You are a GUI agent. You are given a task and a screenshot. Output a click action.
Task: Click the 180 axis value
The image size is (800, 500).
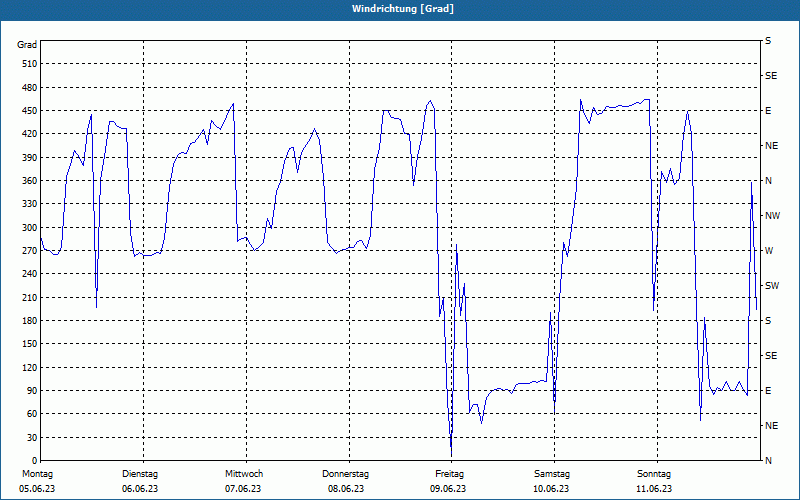[x=30, y=321]
